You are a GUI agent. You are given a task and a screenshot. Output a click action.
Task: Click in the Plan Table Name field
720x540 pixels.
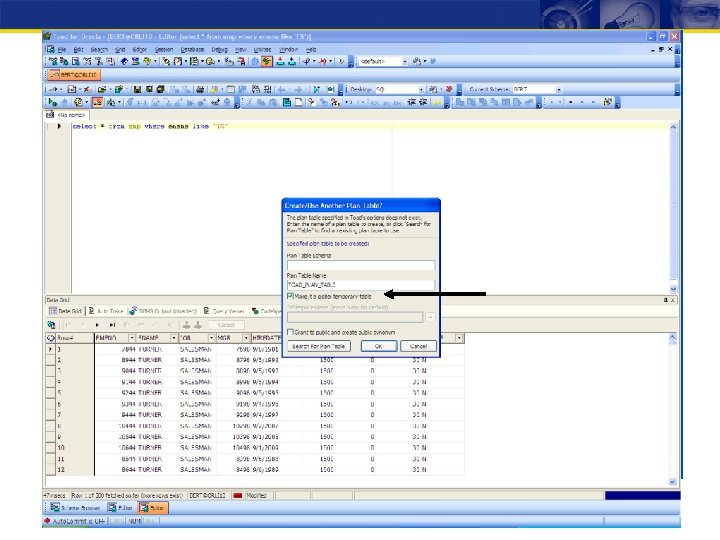[x=360, y=285]
